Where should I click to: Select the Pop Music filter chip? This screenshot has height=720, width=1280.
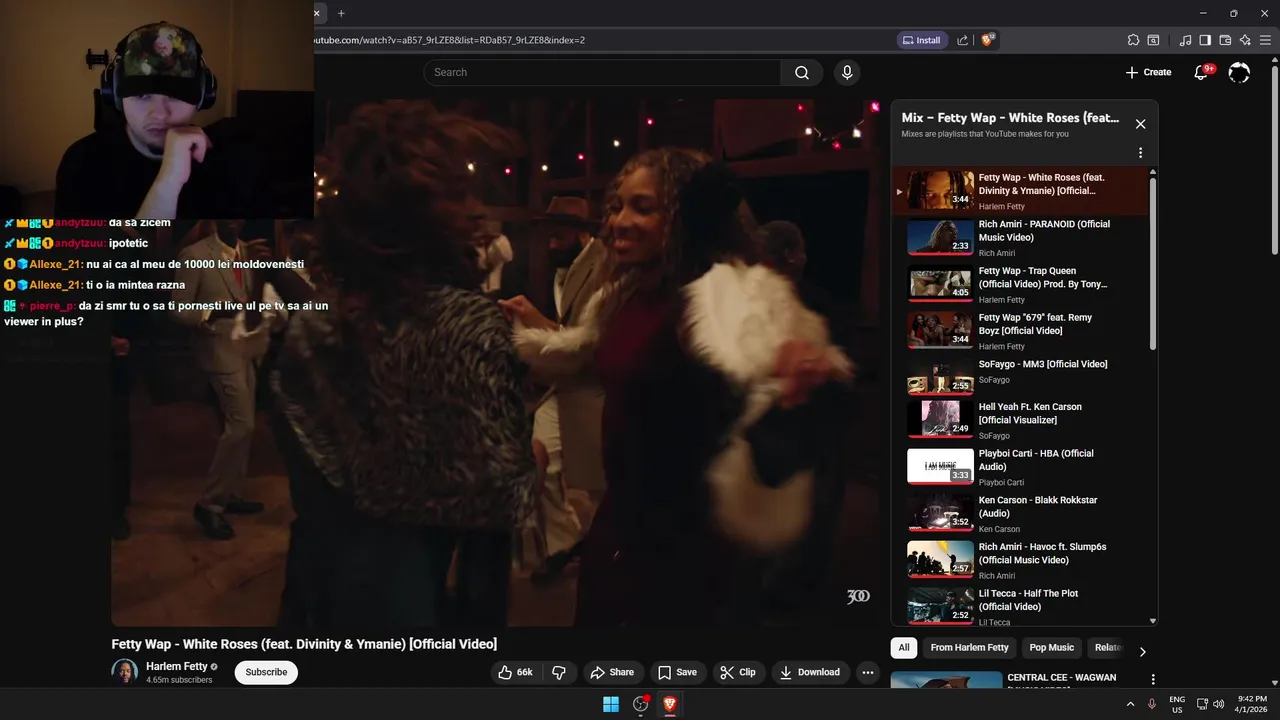[1052, 648]
